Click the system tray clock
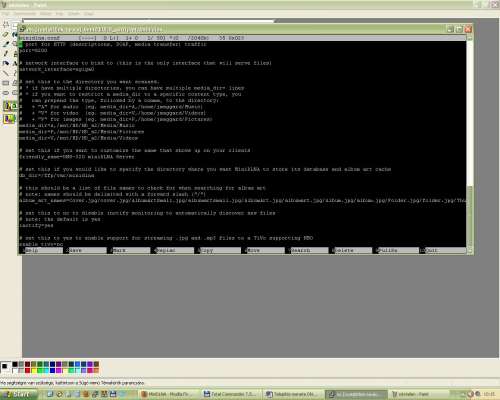The width and height of the screenshot is (500, 400). point(489,394)
